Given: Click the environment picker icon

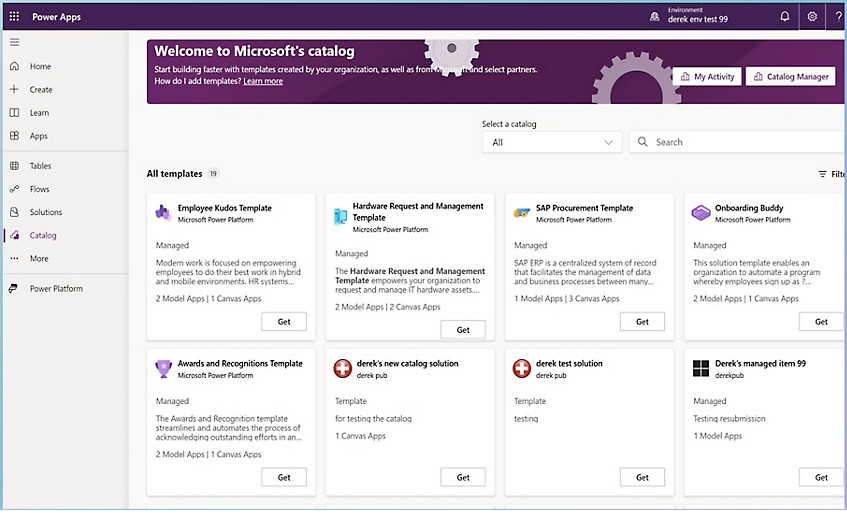Looking at the screenshot, I should (x=654, y=17).
